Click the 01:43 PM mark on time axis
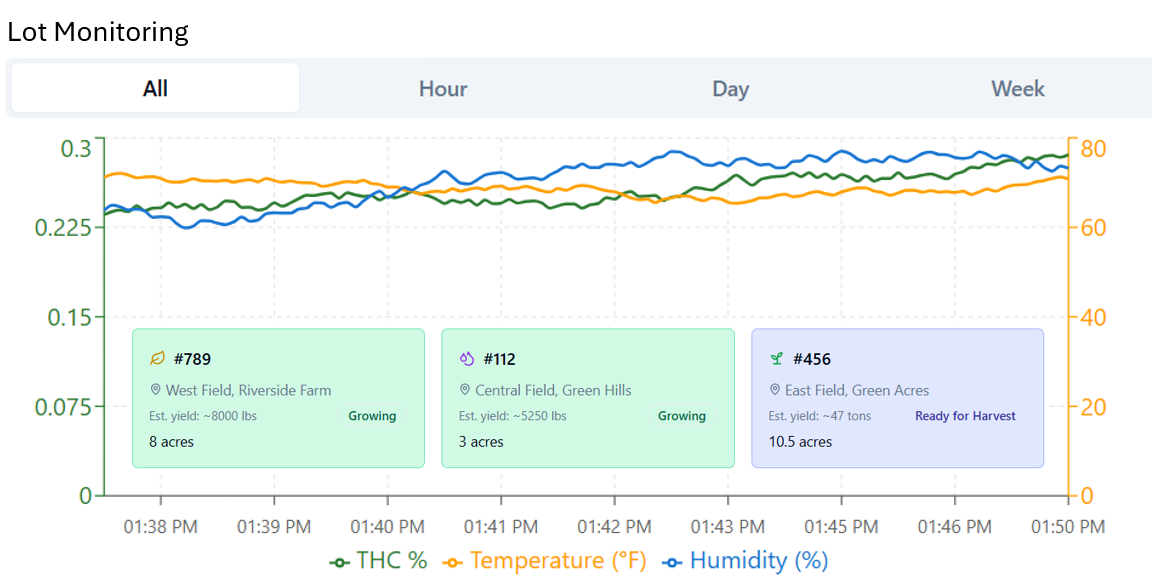Screen dimensions: 1152x582 point(728,527)
